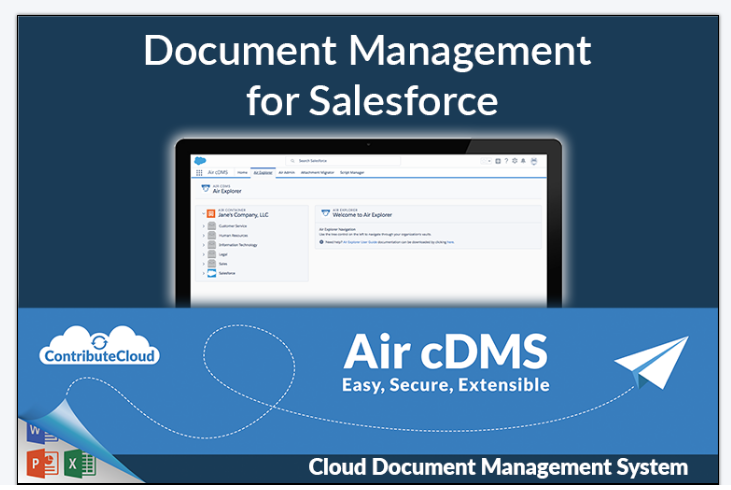731x490 pixels.
Task: Go to the Script Manager tab
Action: [x=352, y=172]
